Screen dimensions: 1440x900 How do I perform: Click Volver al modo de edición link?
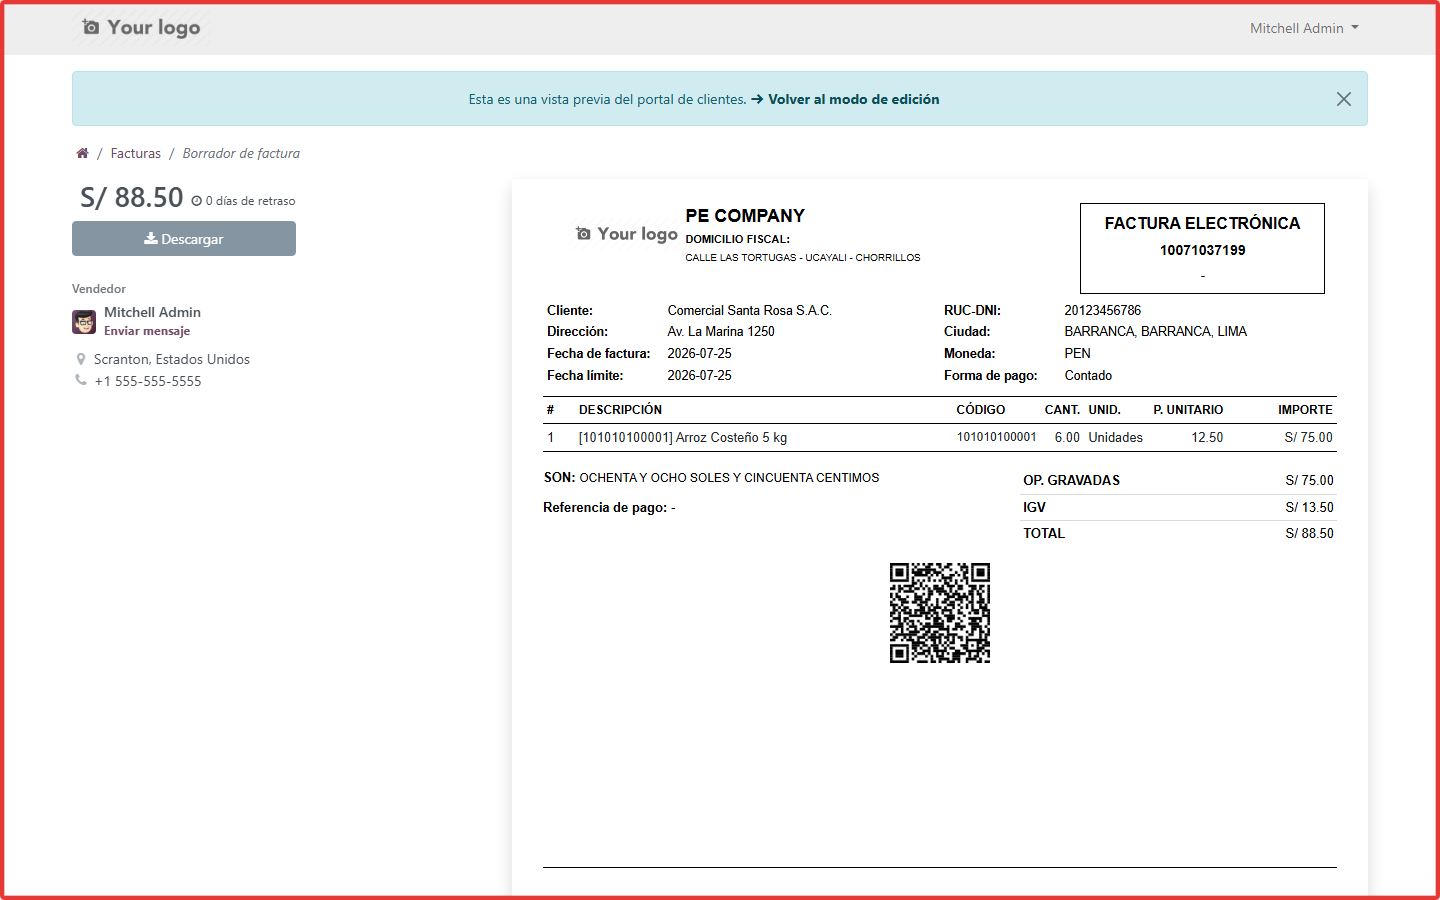(854, 99)
